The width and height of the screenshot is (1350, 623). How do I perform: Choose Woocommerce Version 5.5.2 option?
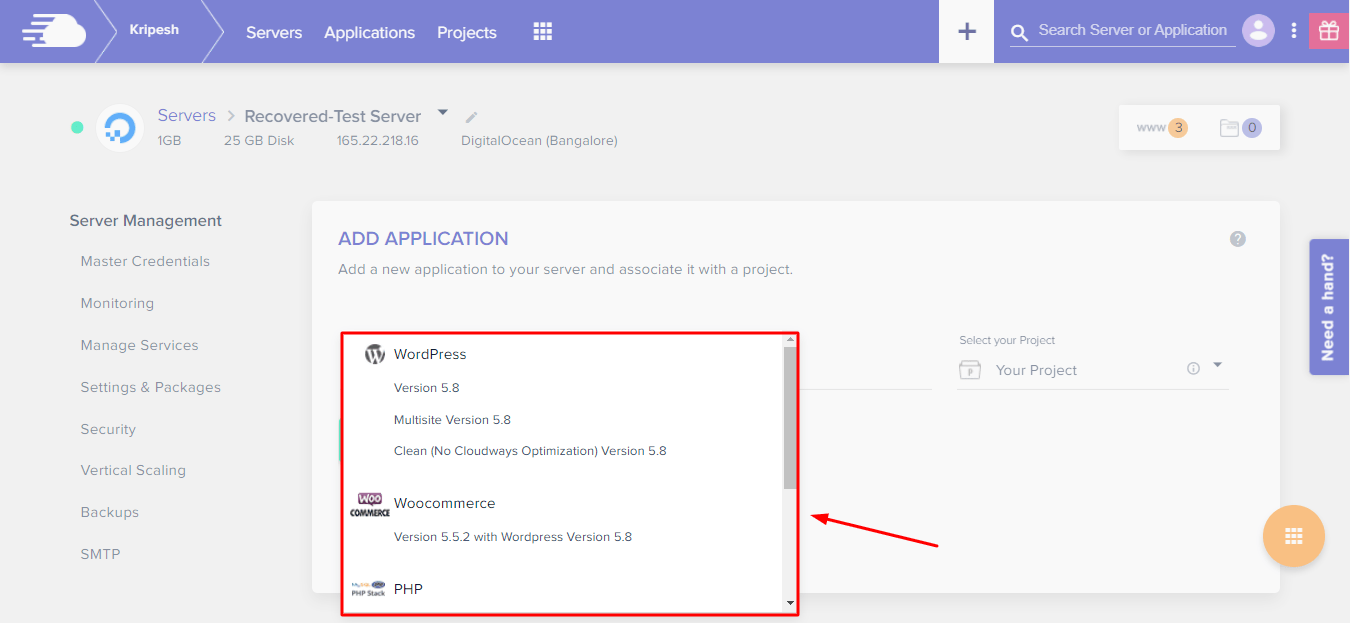tap(512, 537)
